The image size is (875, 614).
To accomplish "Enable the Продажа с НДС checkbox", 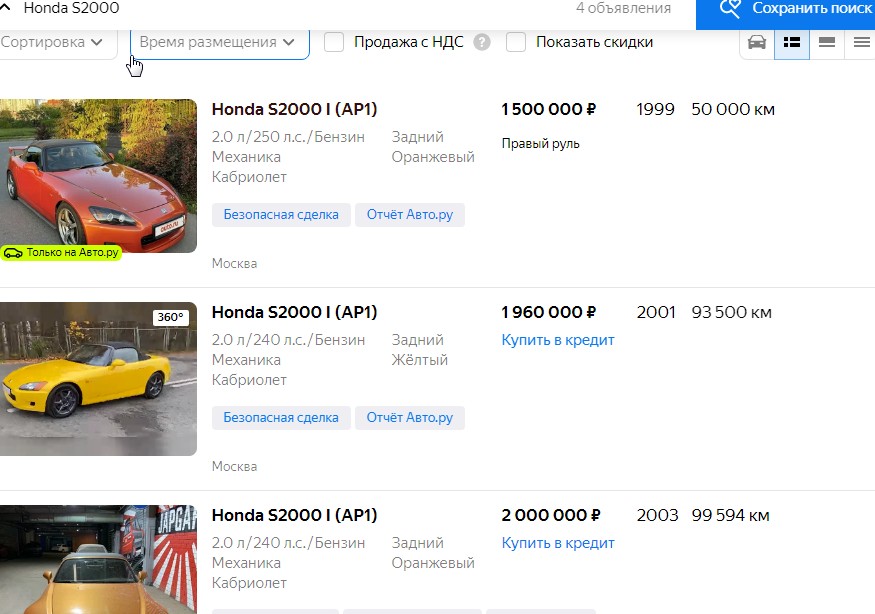I will pyautogui.click(x=334, y=42).
